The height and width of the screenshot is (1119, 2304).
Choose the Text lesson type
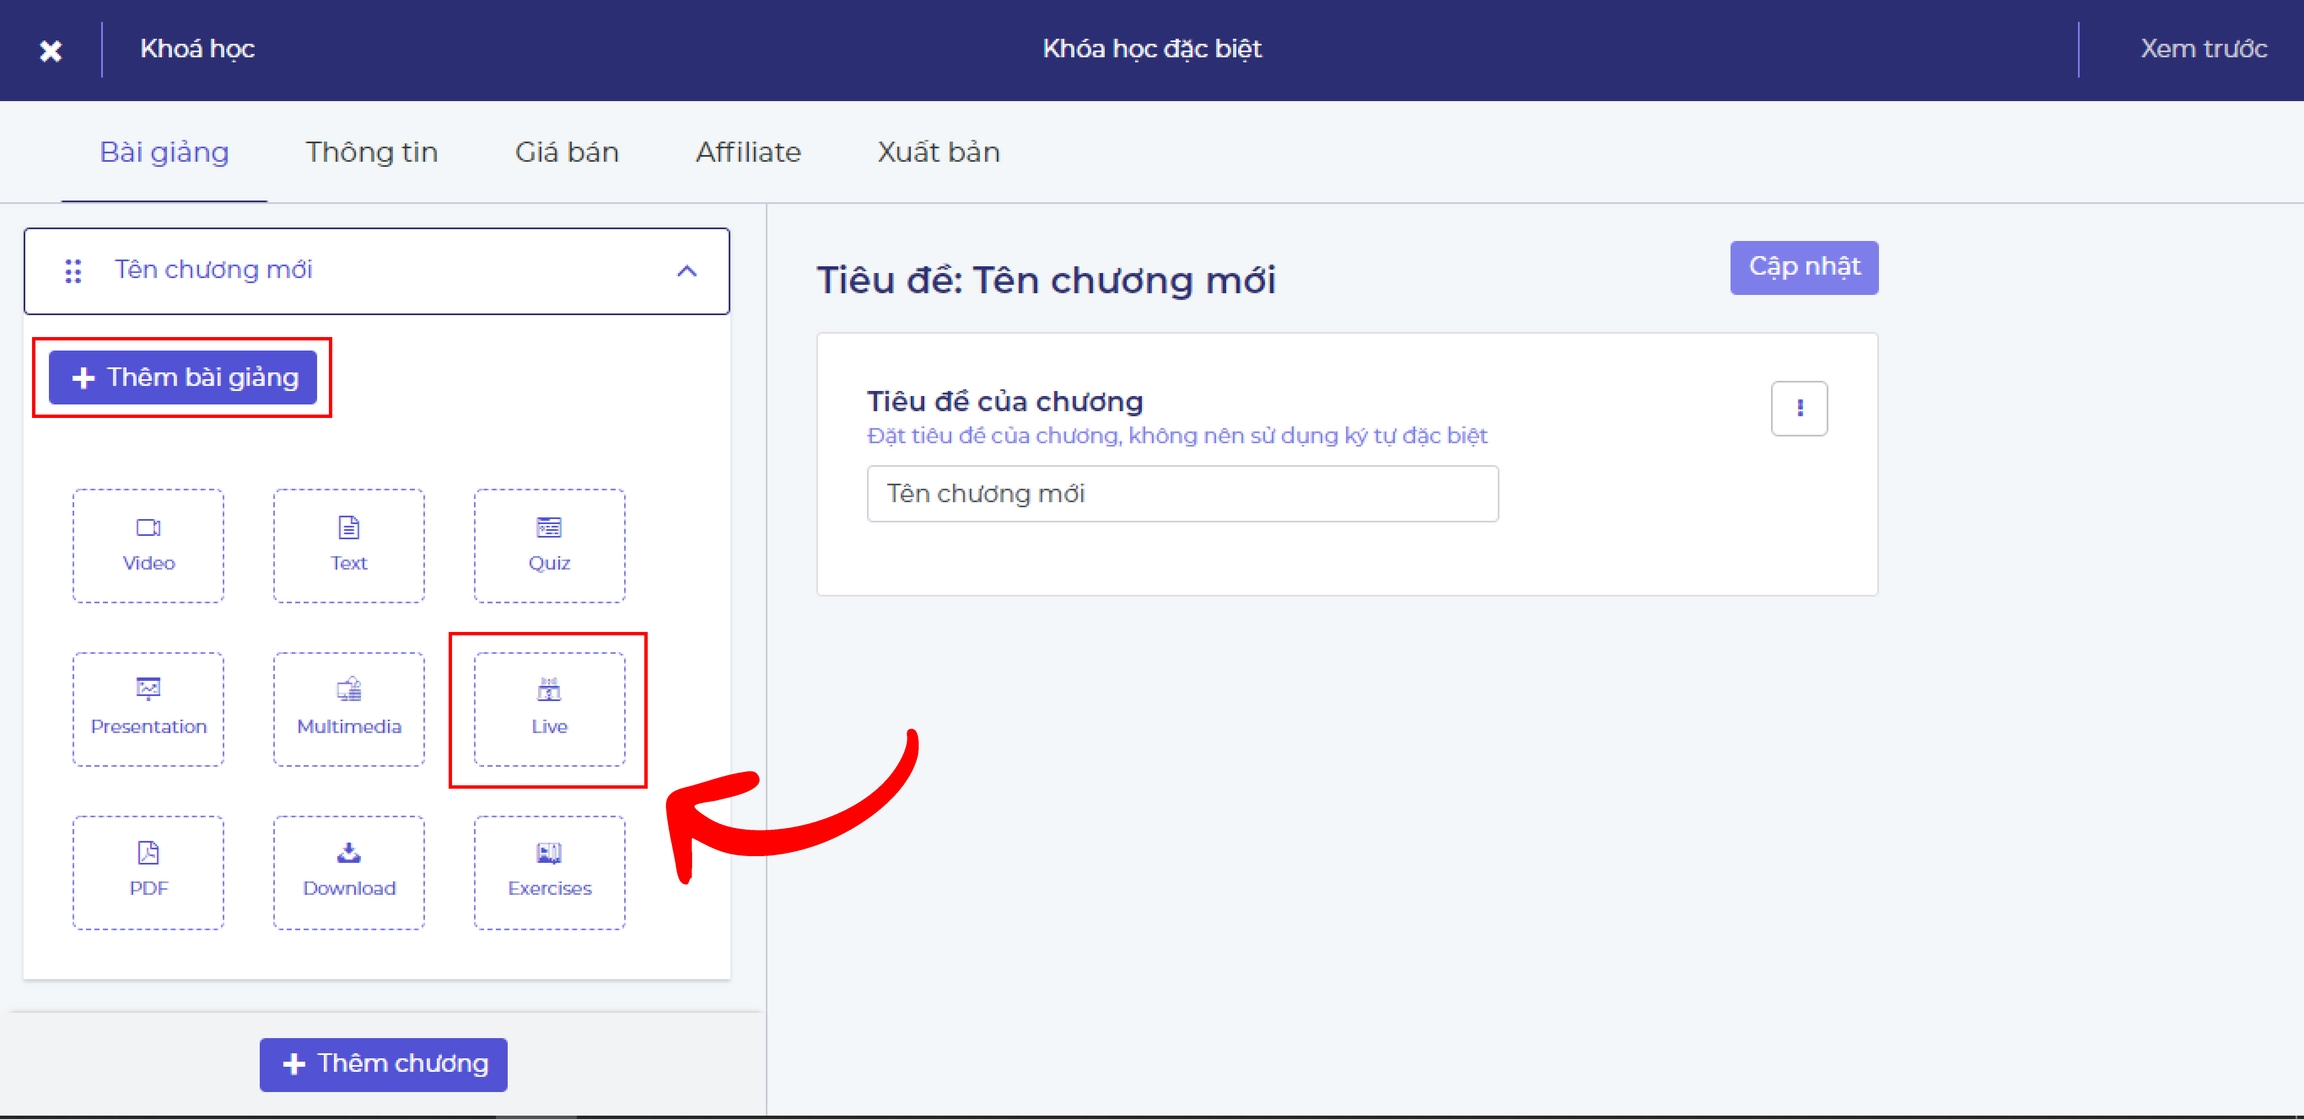pyautogui.click(x=348, y=545)
